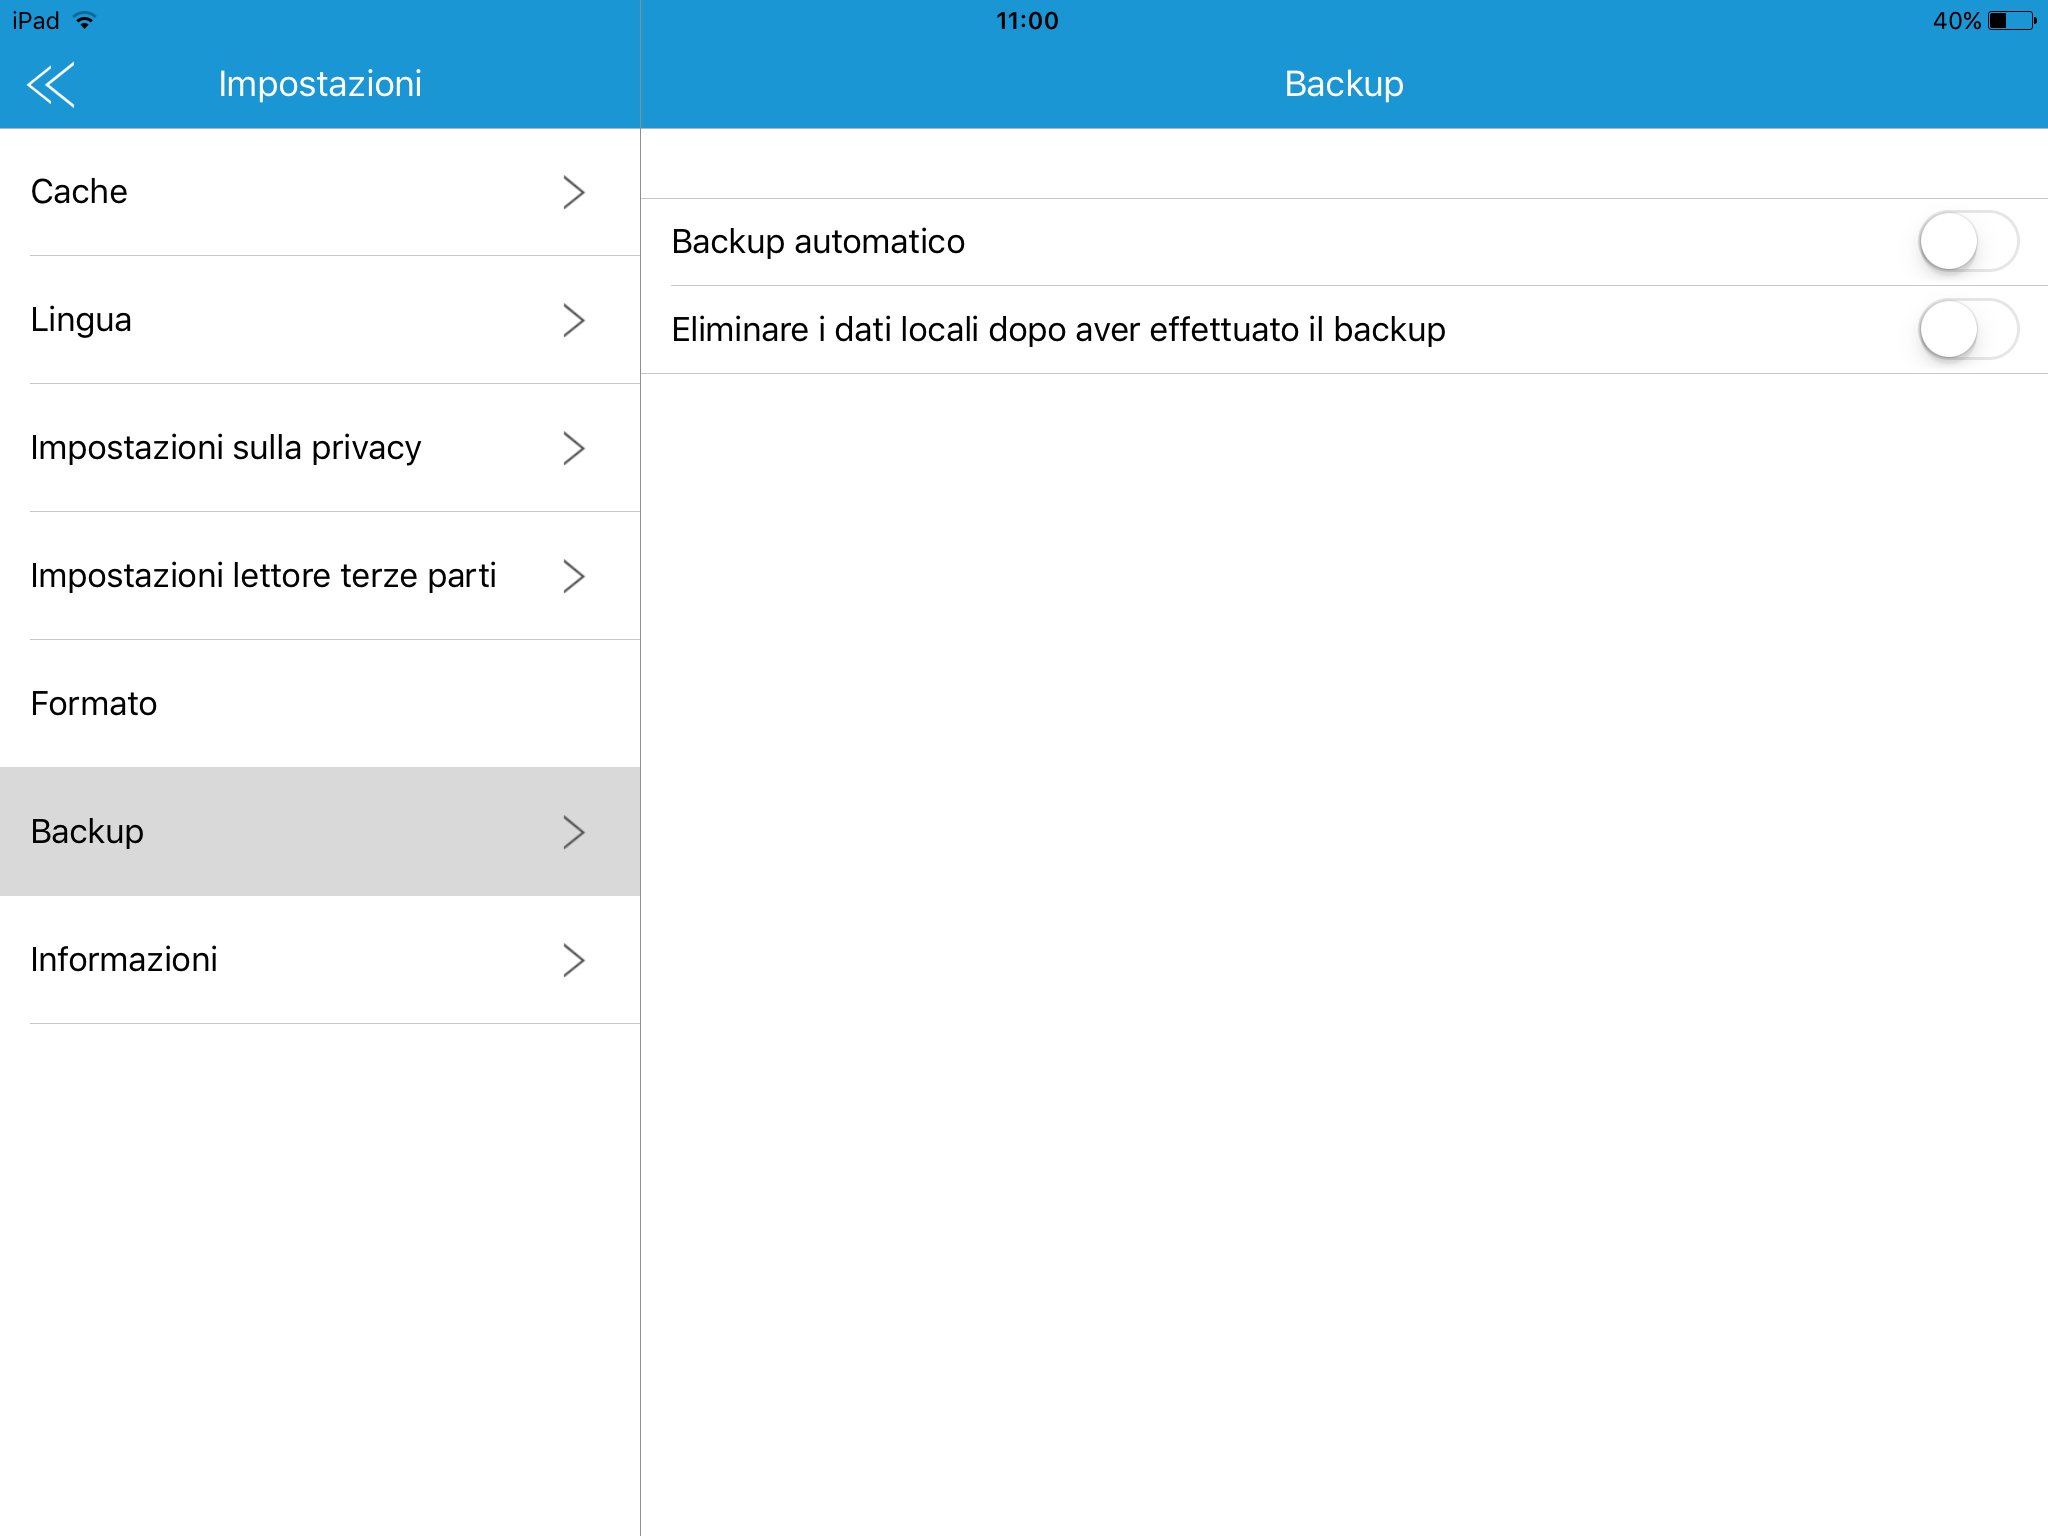Screen dimensions: 2048x1536
Task: Open Impostazioni lettore terze parti
Action: [263, 576]
